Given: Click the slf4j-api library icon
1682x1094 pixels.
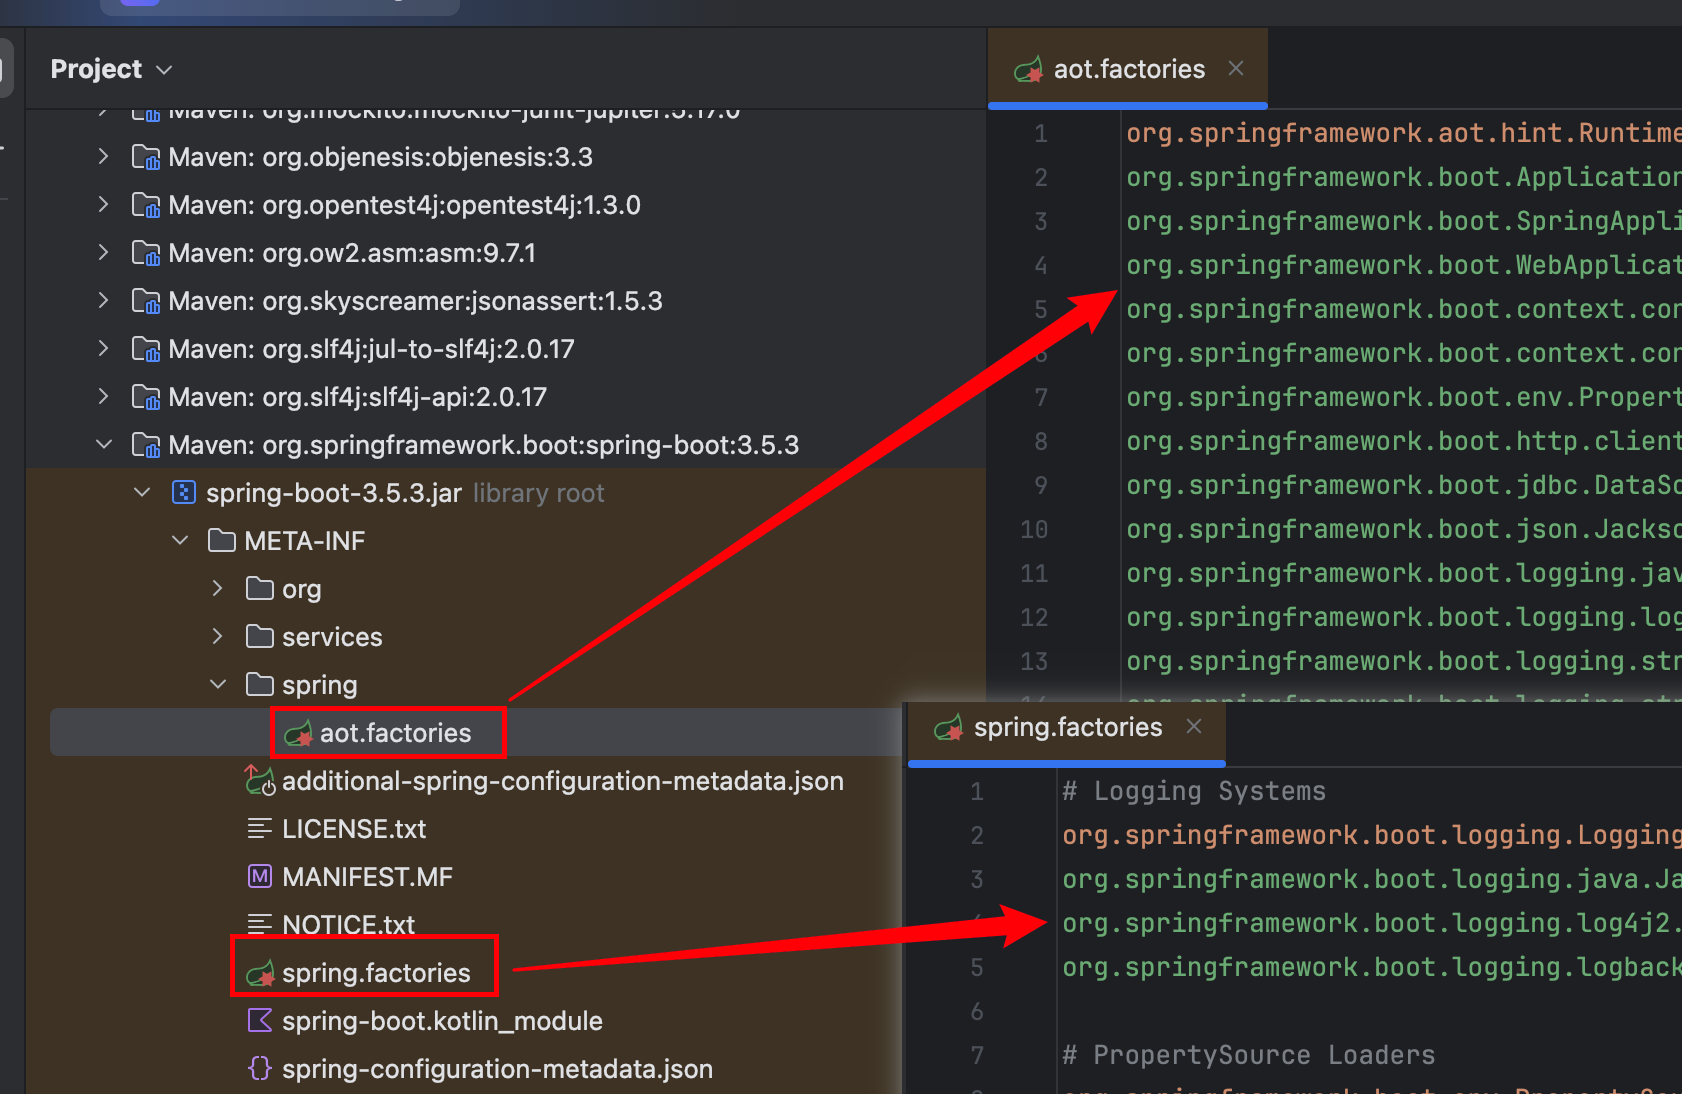Looking at the screenshot, I should (146, 397).
